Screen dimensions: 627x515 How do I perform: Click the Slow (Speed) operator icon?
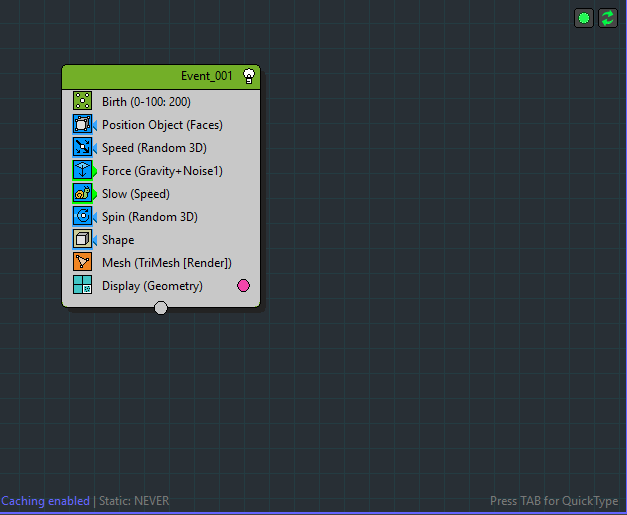(x=82, y=194)
